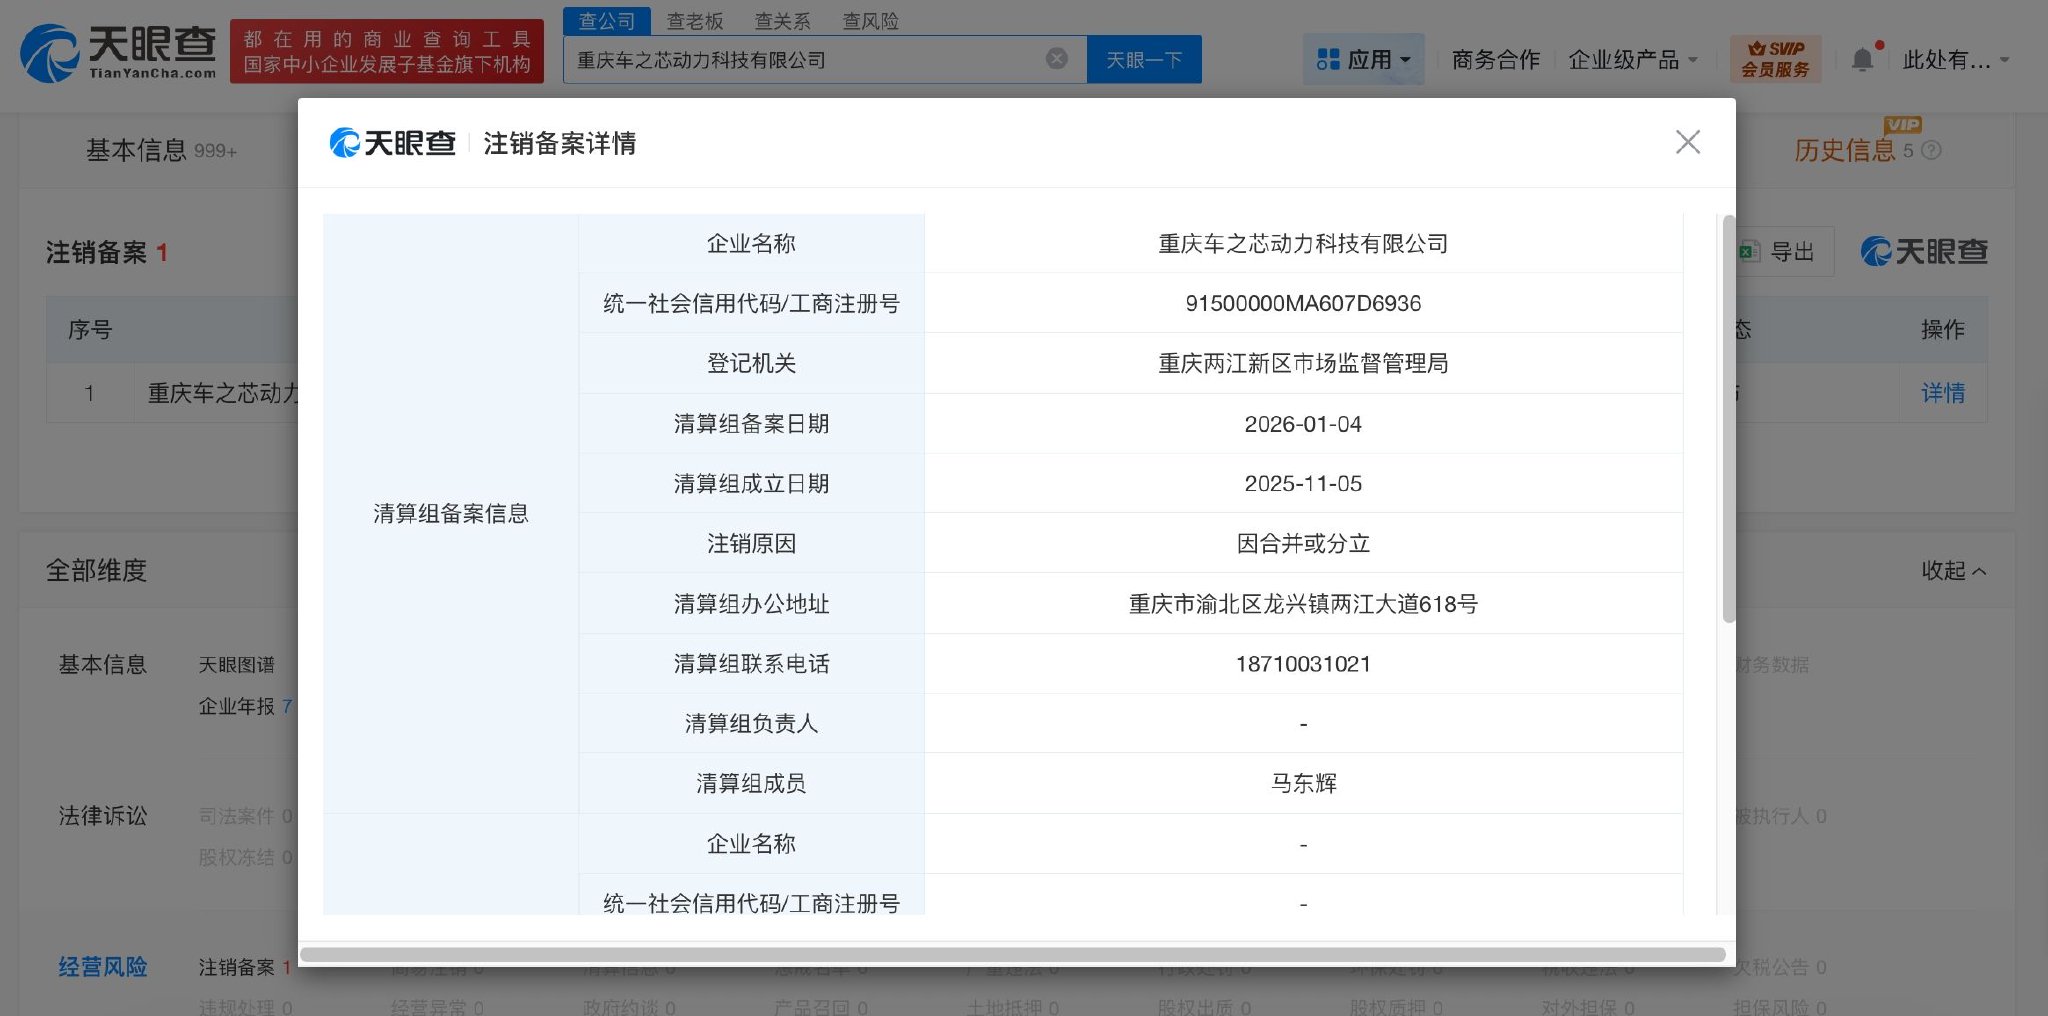Click the 法律诉讼 category label
The height and width of the screenshot is (1016, 2048).
tap(103, 816)
